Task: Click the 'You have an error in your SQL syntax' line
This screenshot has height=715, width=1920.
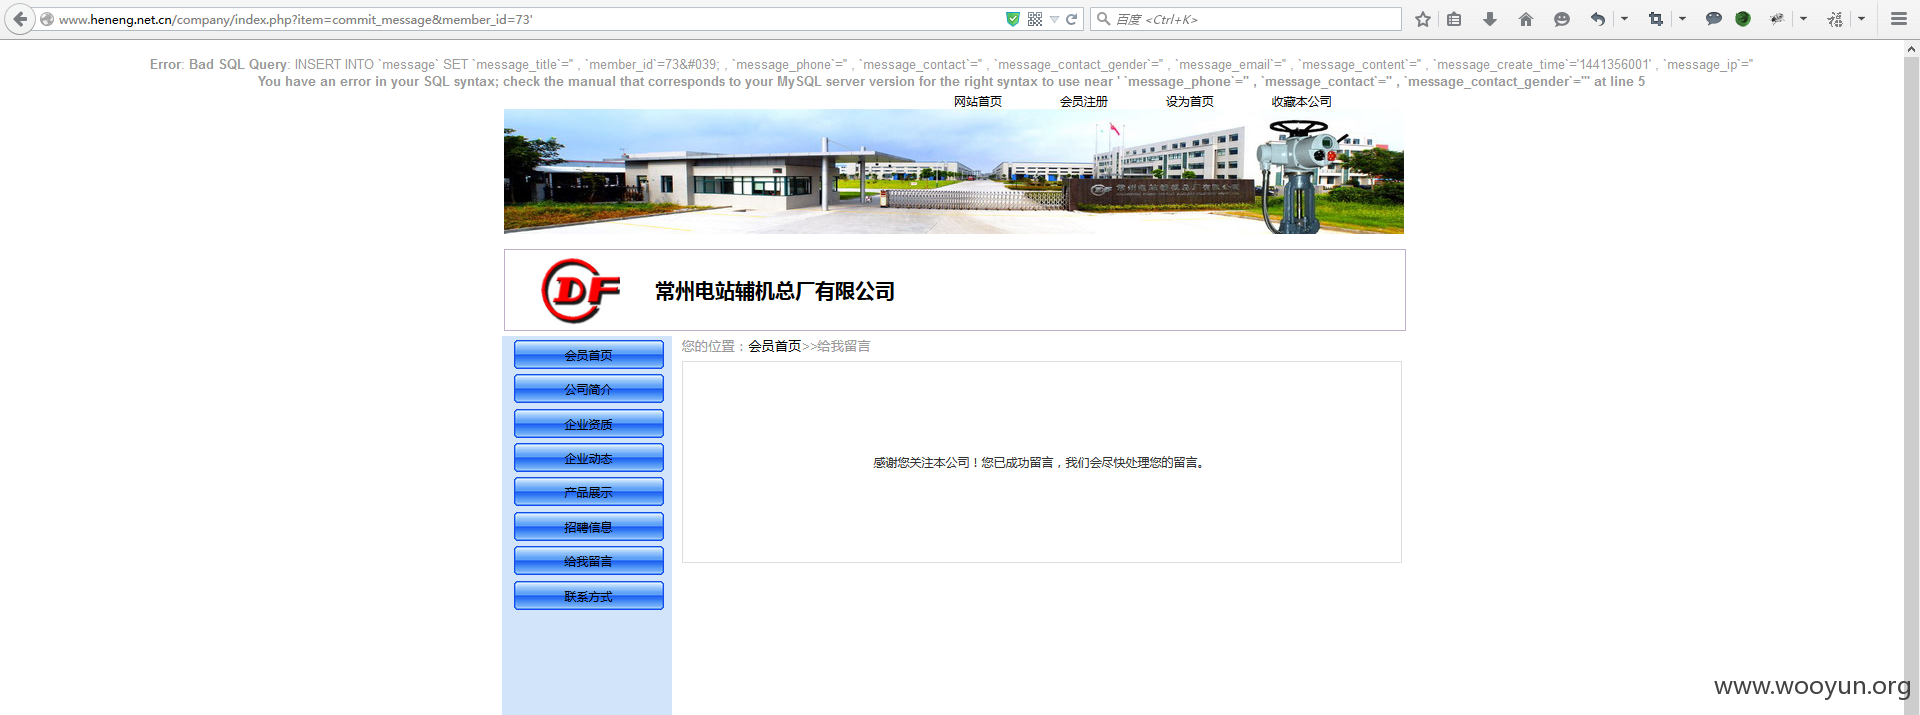Action: point(951,82)
